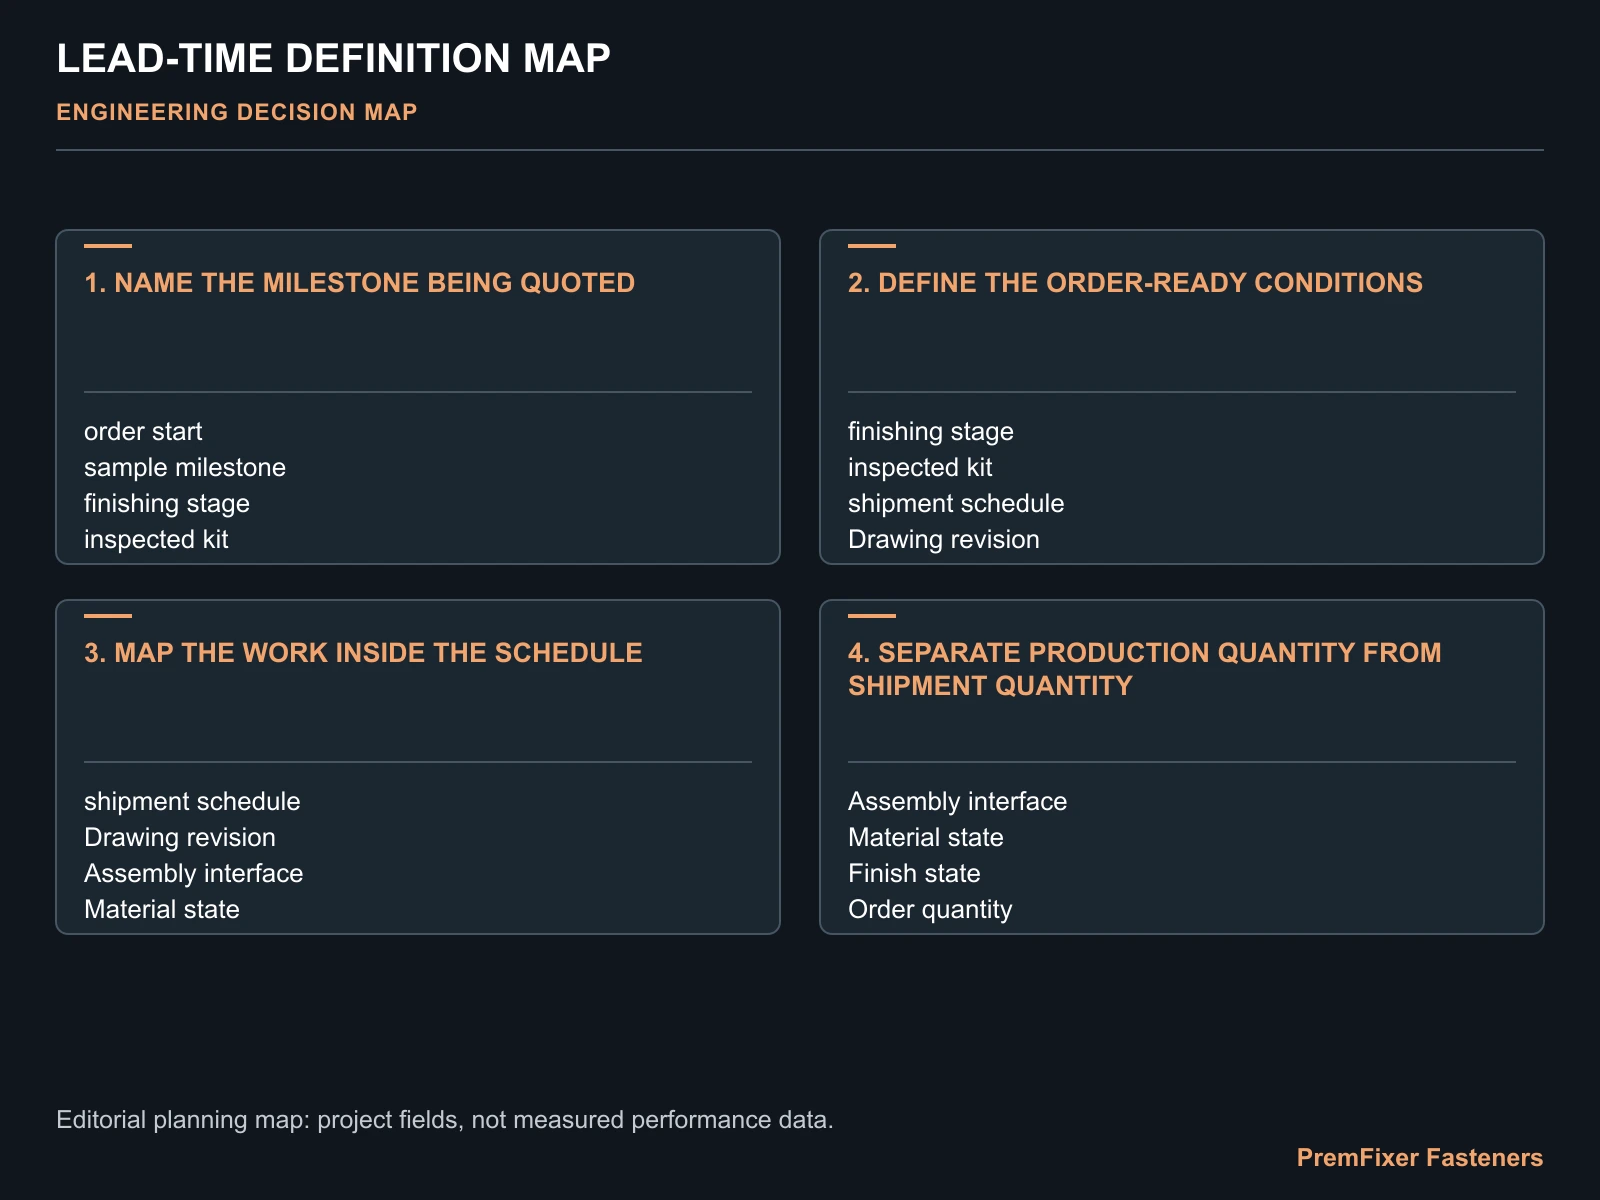Viewport: 1600px width, 1200px height.
Task: Select the 'Engineering Decision Map' subtitle
Action: point(237,112)
